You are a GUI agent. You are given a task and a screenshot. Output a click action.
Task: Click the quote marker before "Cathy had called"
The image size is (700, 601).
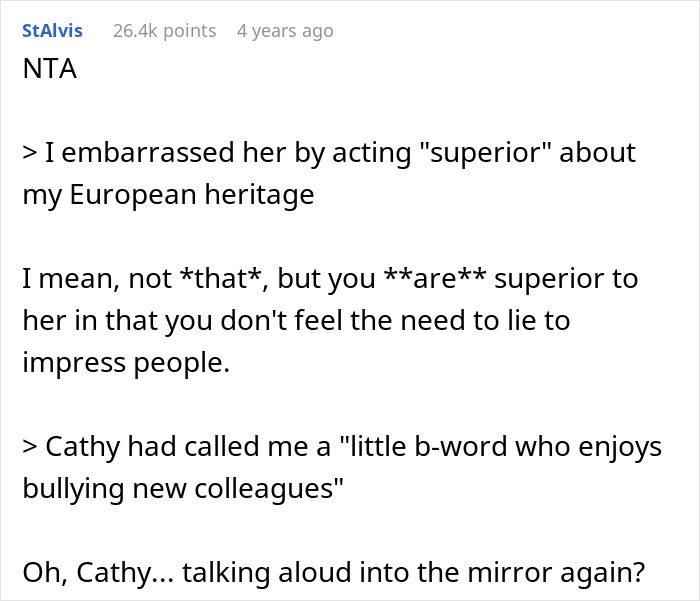[29, 446]
